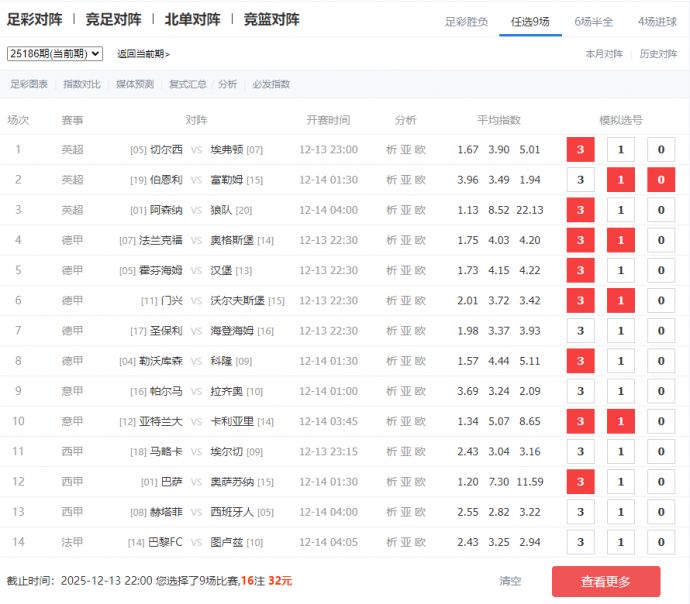
Task: Open the 足彩图表 link
Action: point(29,85)
